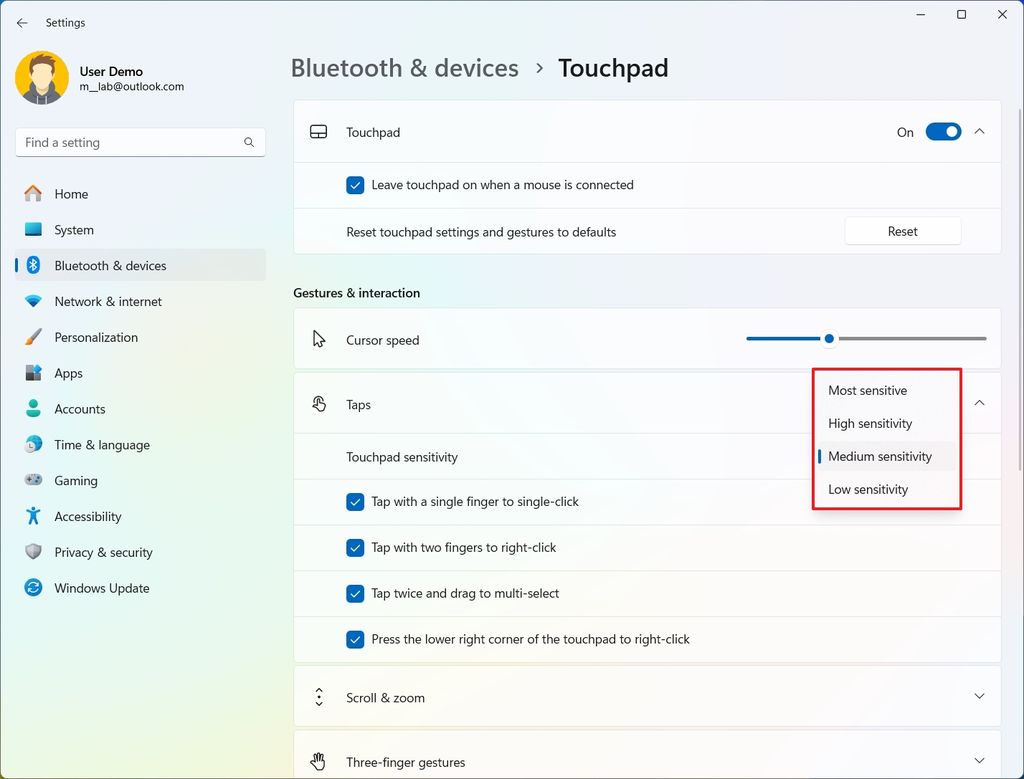This screenshot has width=1024, height=779.
Task: Uncheck leave touchpad on when mouse connected
Action: click(x=355, y=185)
